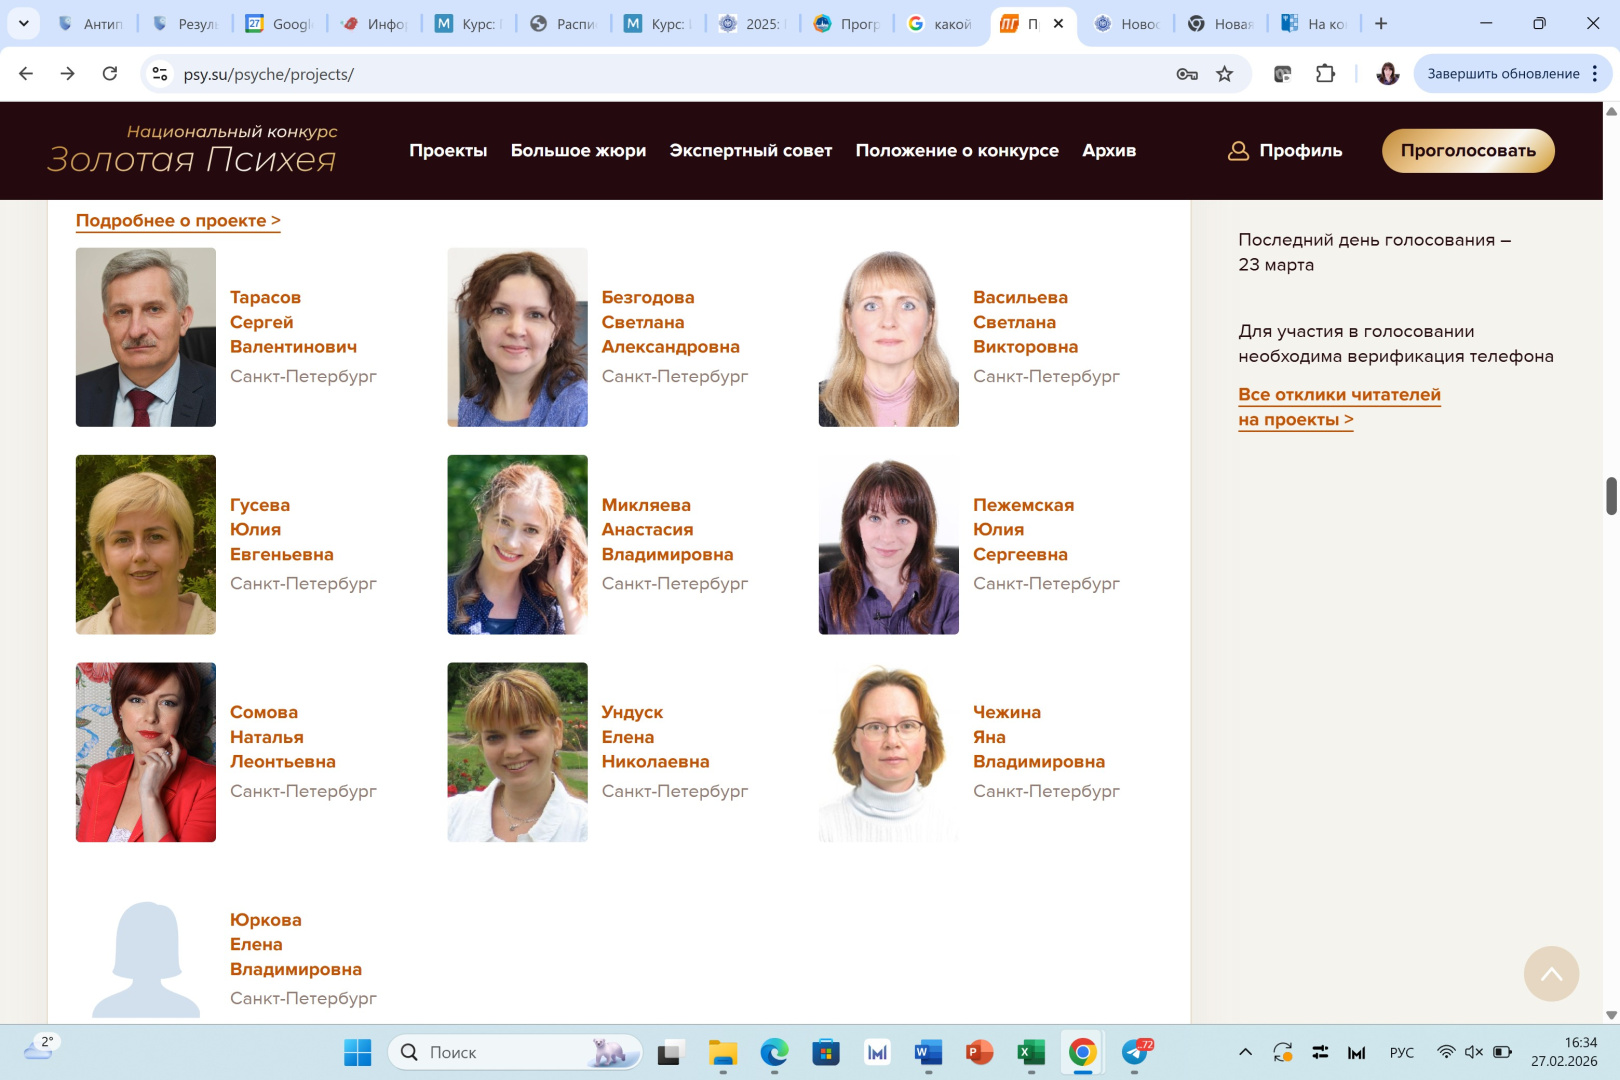
Task: Go to the Архив section
Action: tap(1109, 151)
